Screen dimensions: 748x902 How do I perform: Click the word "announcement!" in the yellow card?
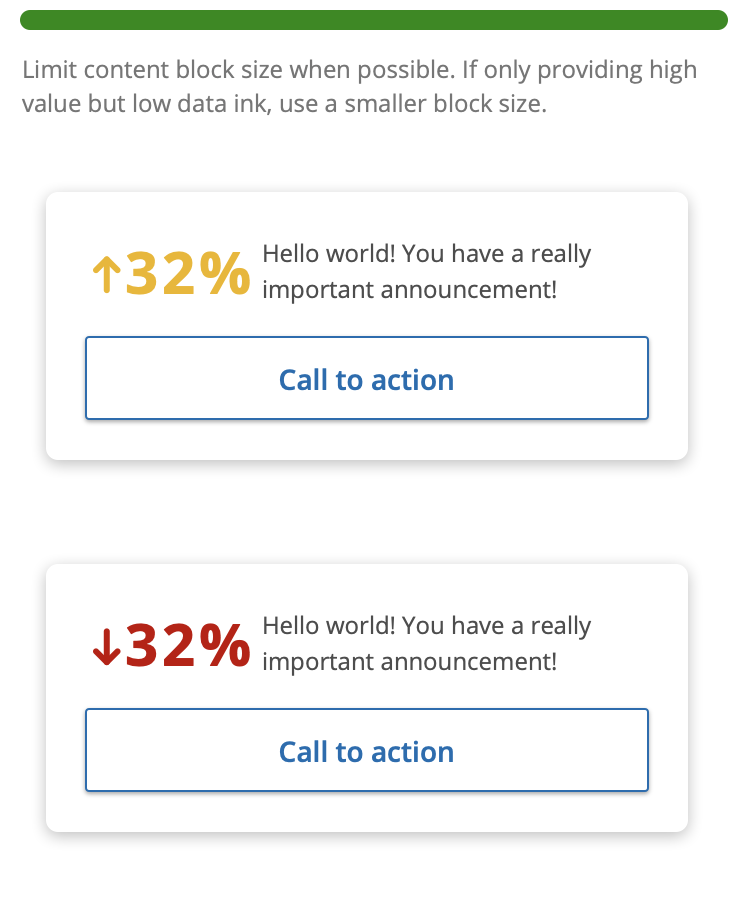coord(469,289)
